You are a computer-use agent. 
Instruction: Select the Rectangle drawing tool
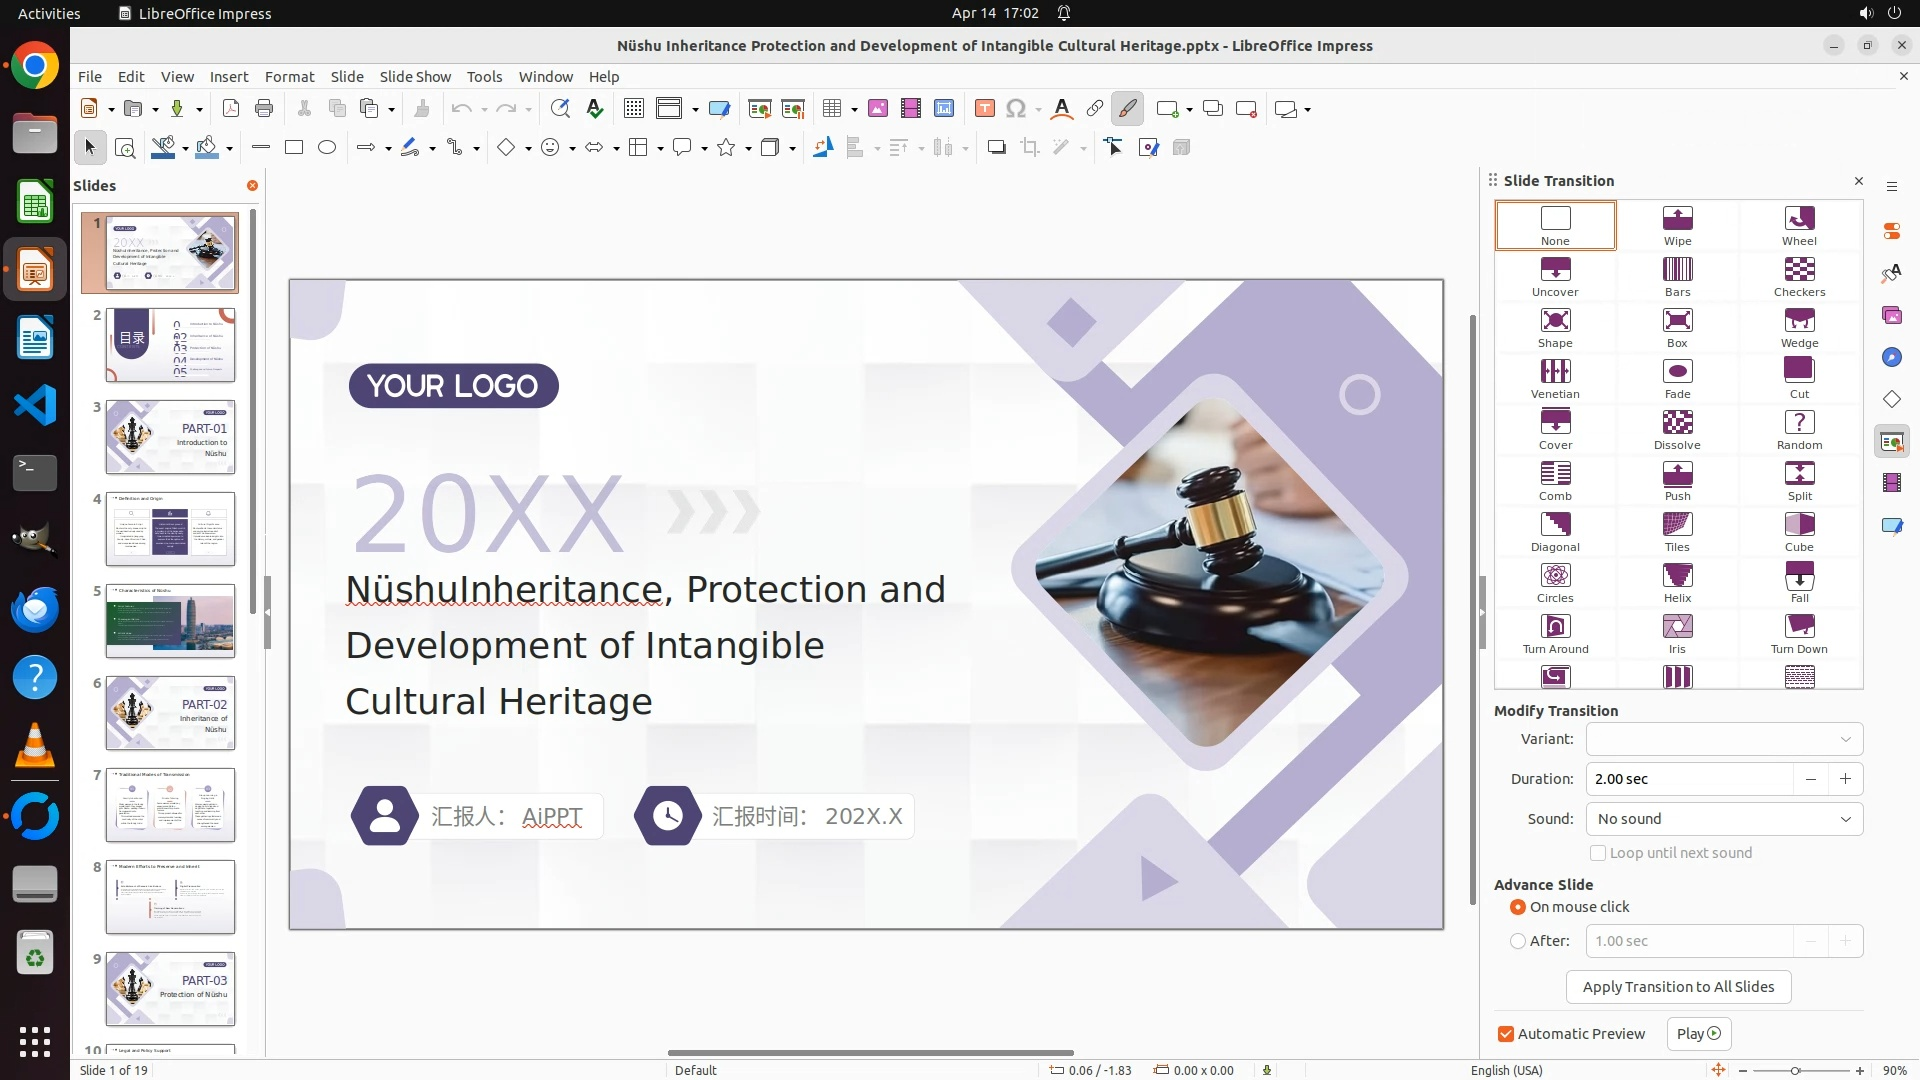pos(294,148)
